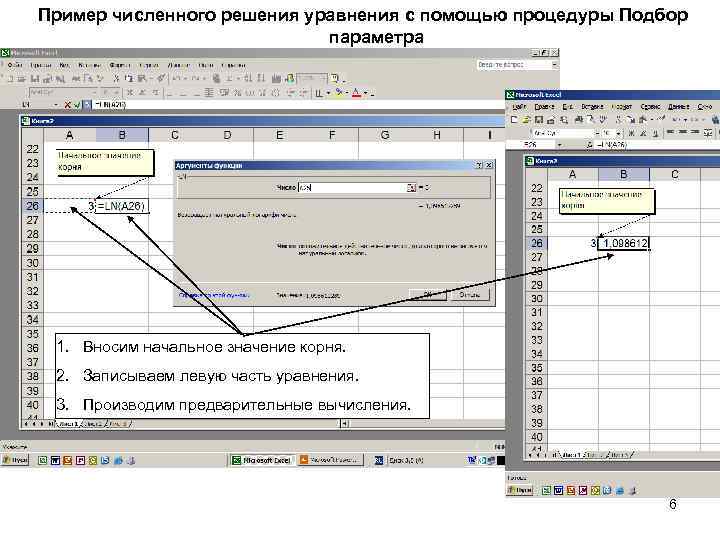
Task: Switch to Лист1 sheet tab in right Excel
Action: [x=571, y=455]
